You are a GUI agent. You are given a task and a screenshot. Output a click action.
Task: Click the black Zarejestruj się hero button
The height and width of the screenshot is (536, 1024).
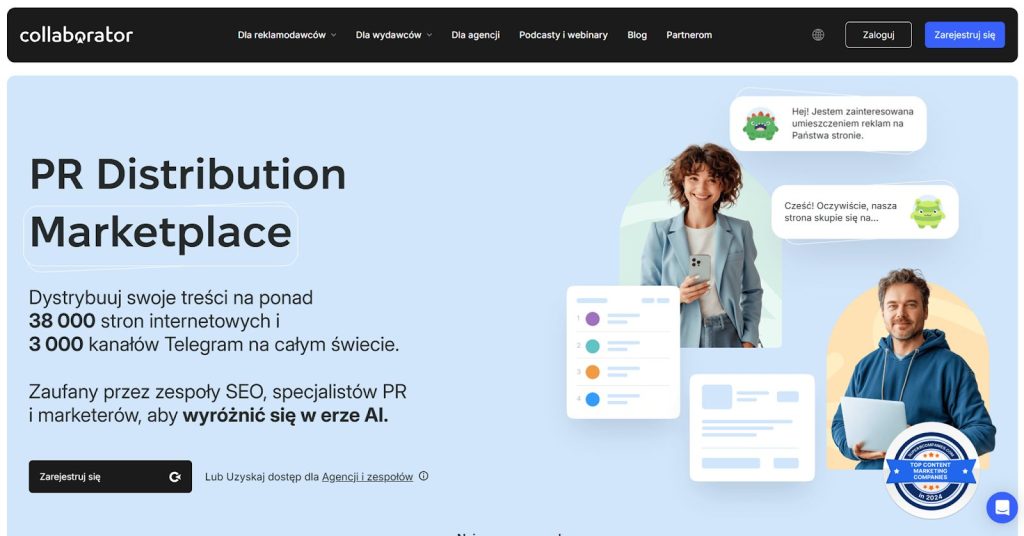pyautogui.click(x=110, y=477)
